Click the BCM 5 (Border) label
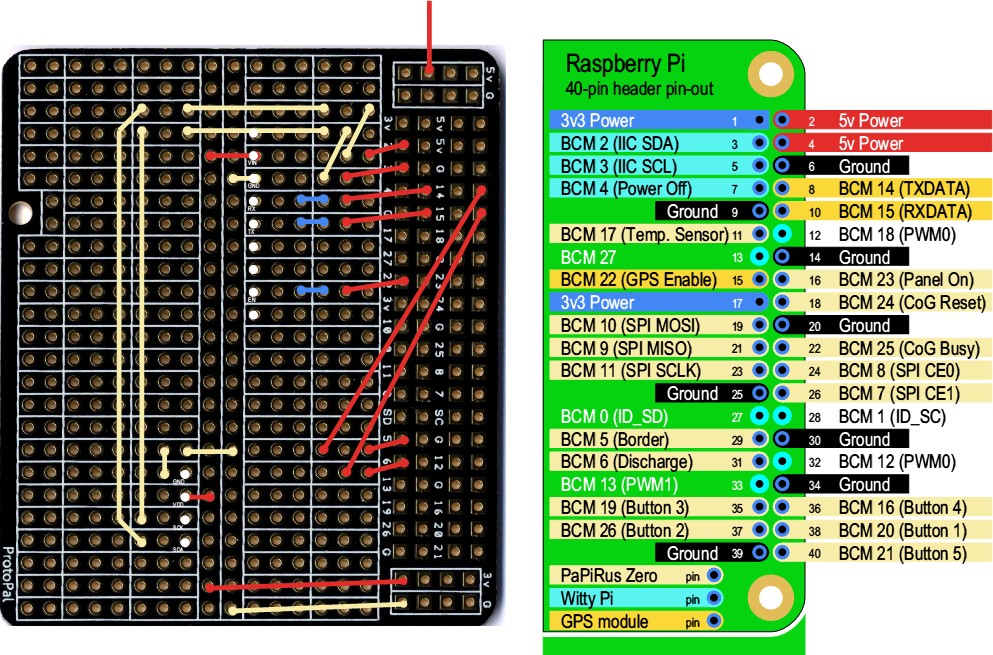The width and height of the screenshot is (993, 655). [614, 439]
